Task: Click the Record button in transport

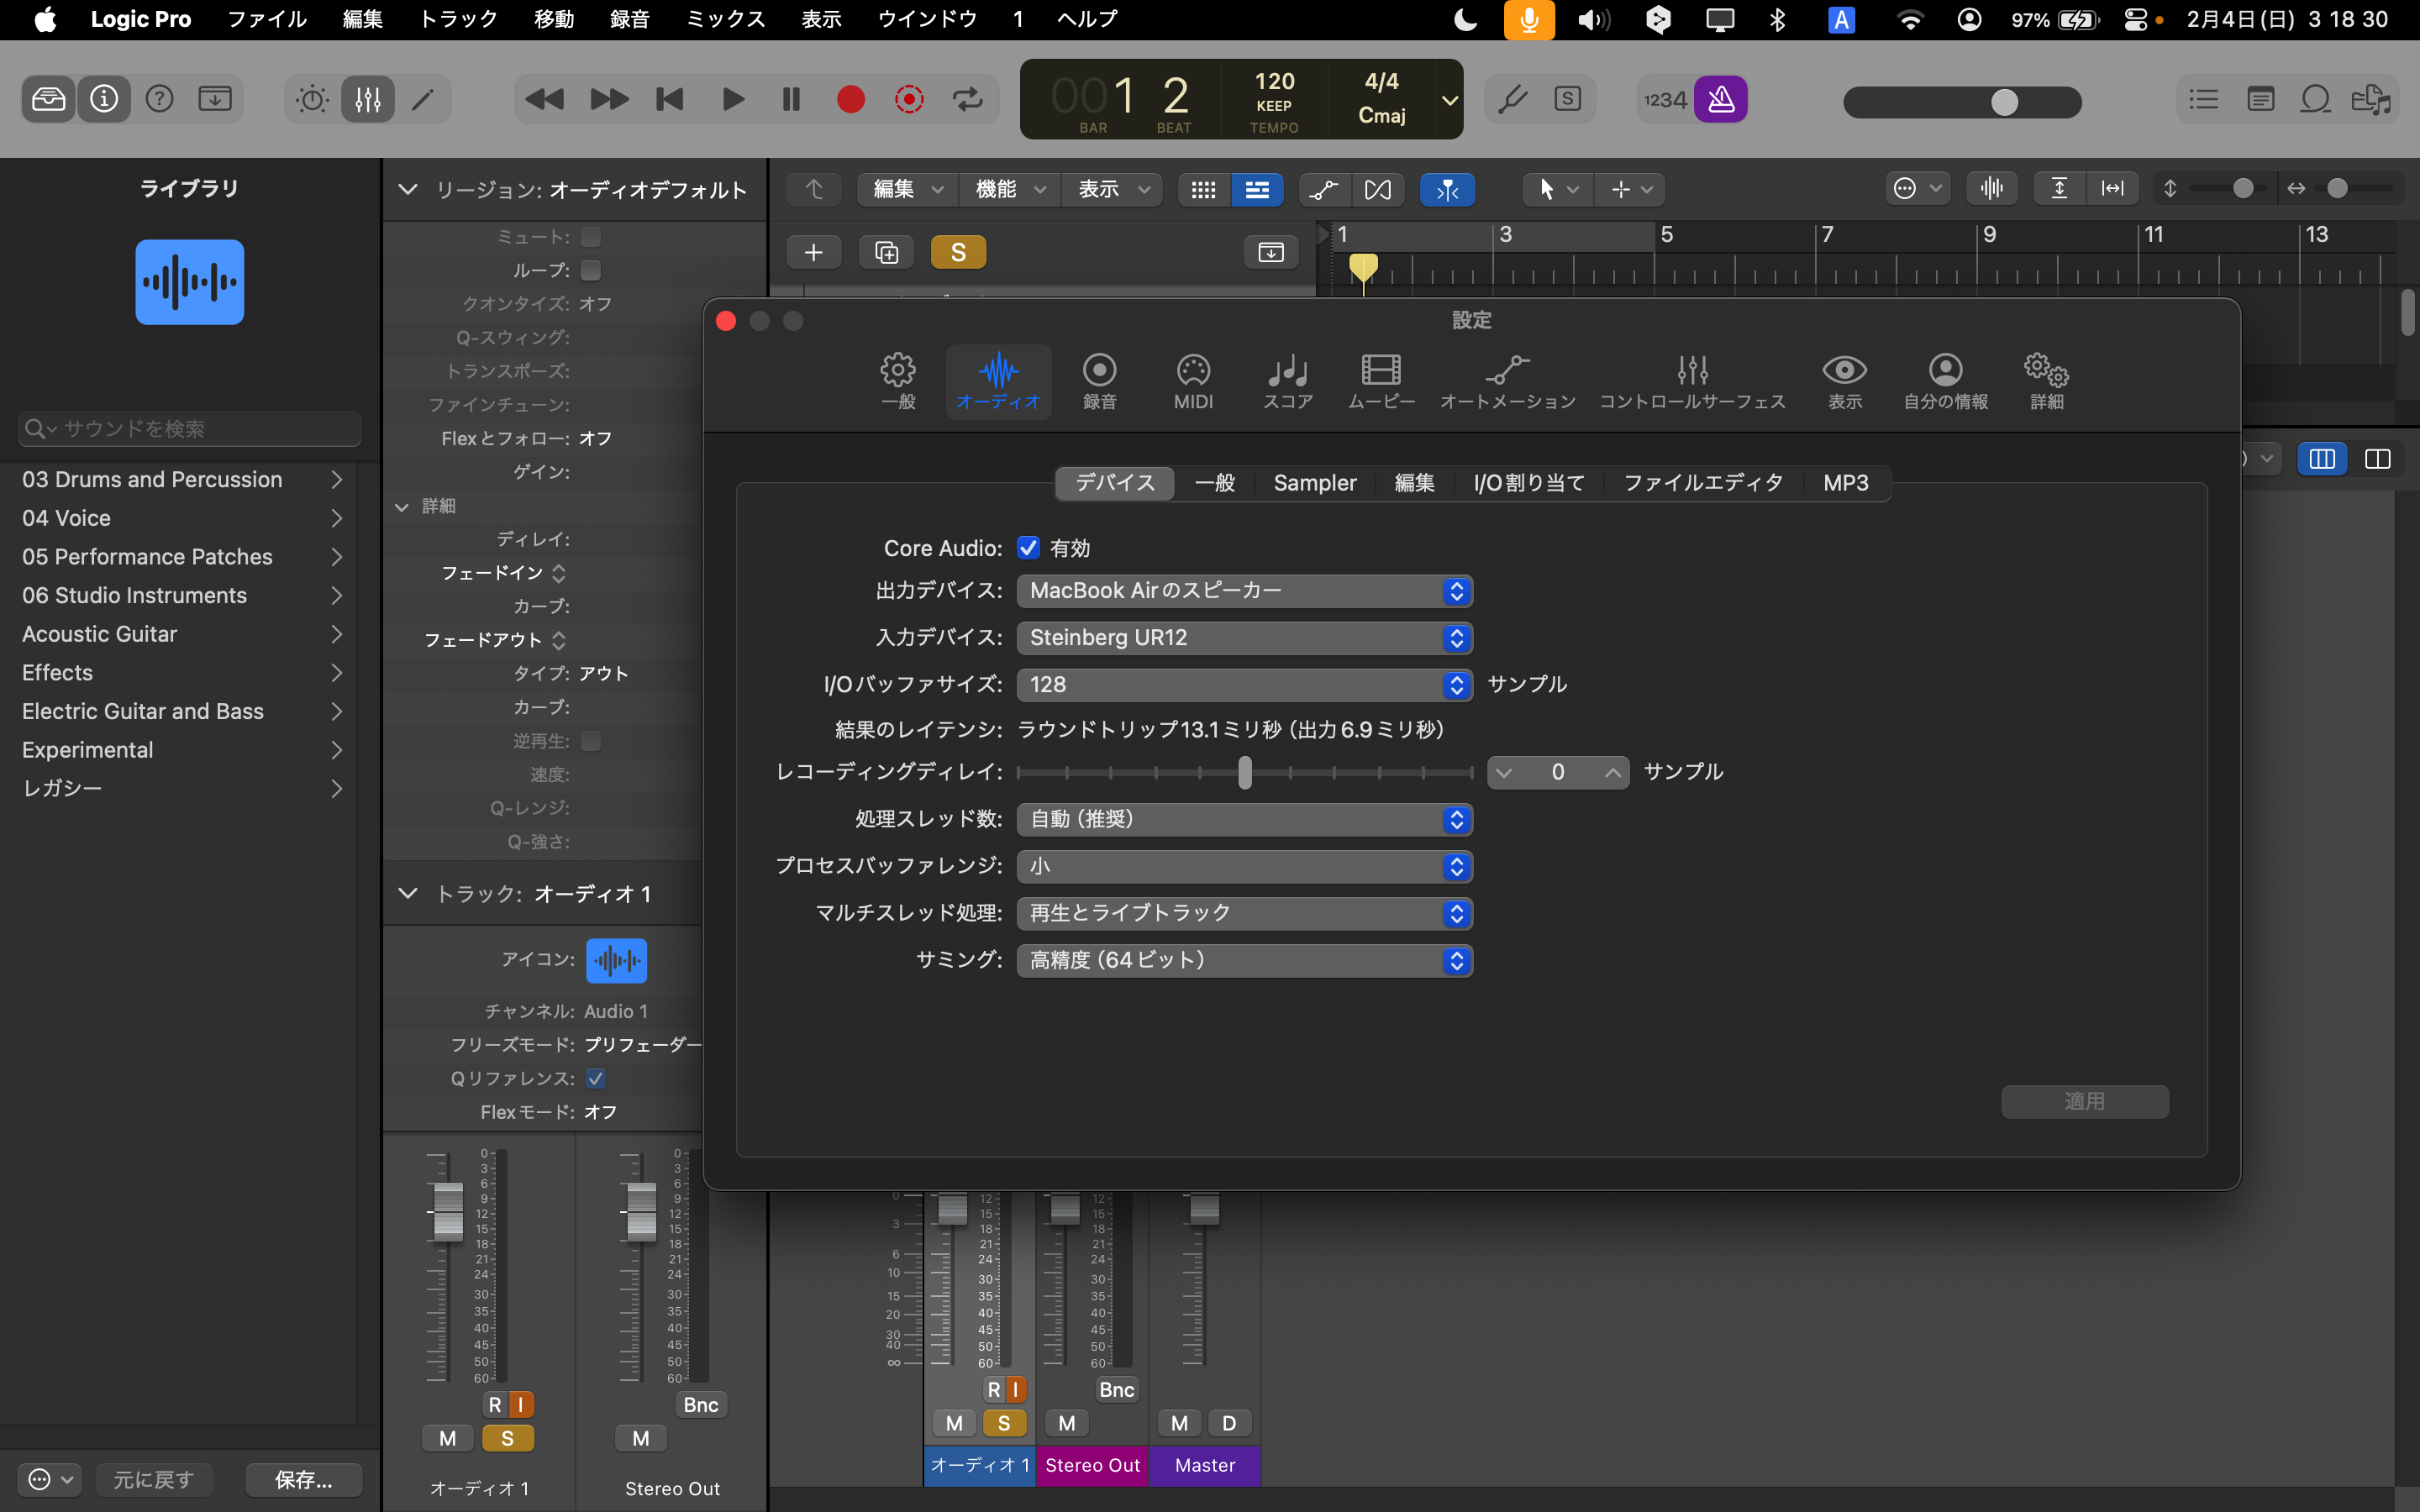Action: click(x=850, y=99)
